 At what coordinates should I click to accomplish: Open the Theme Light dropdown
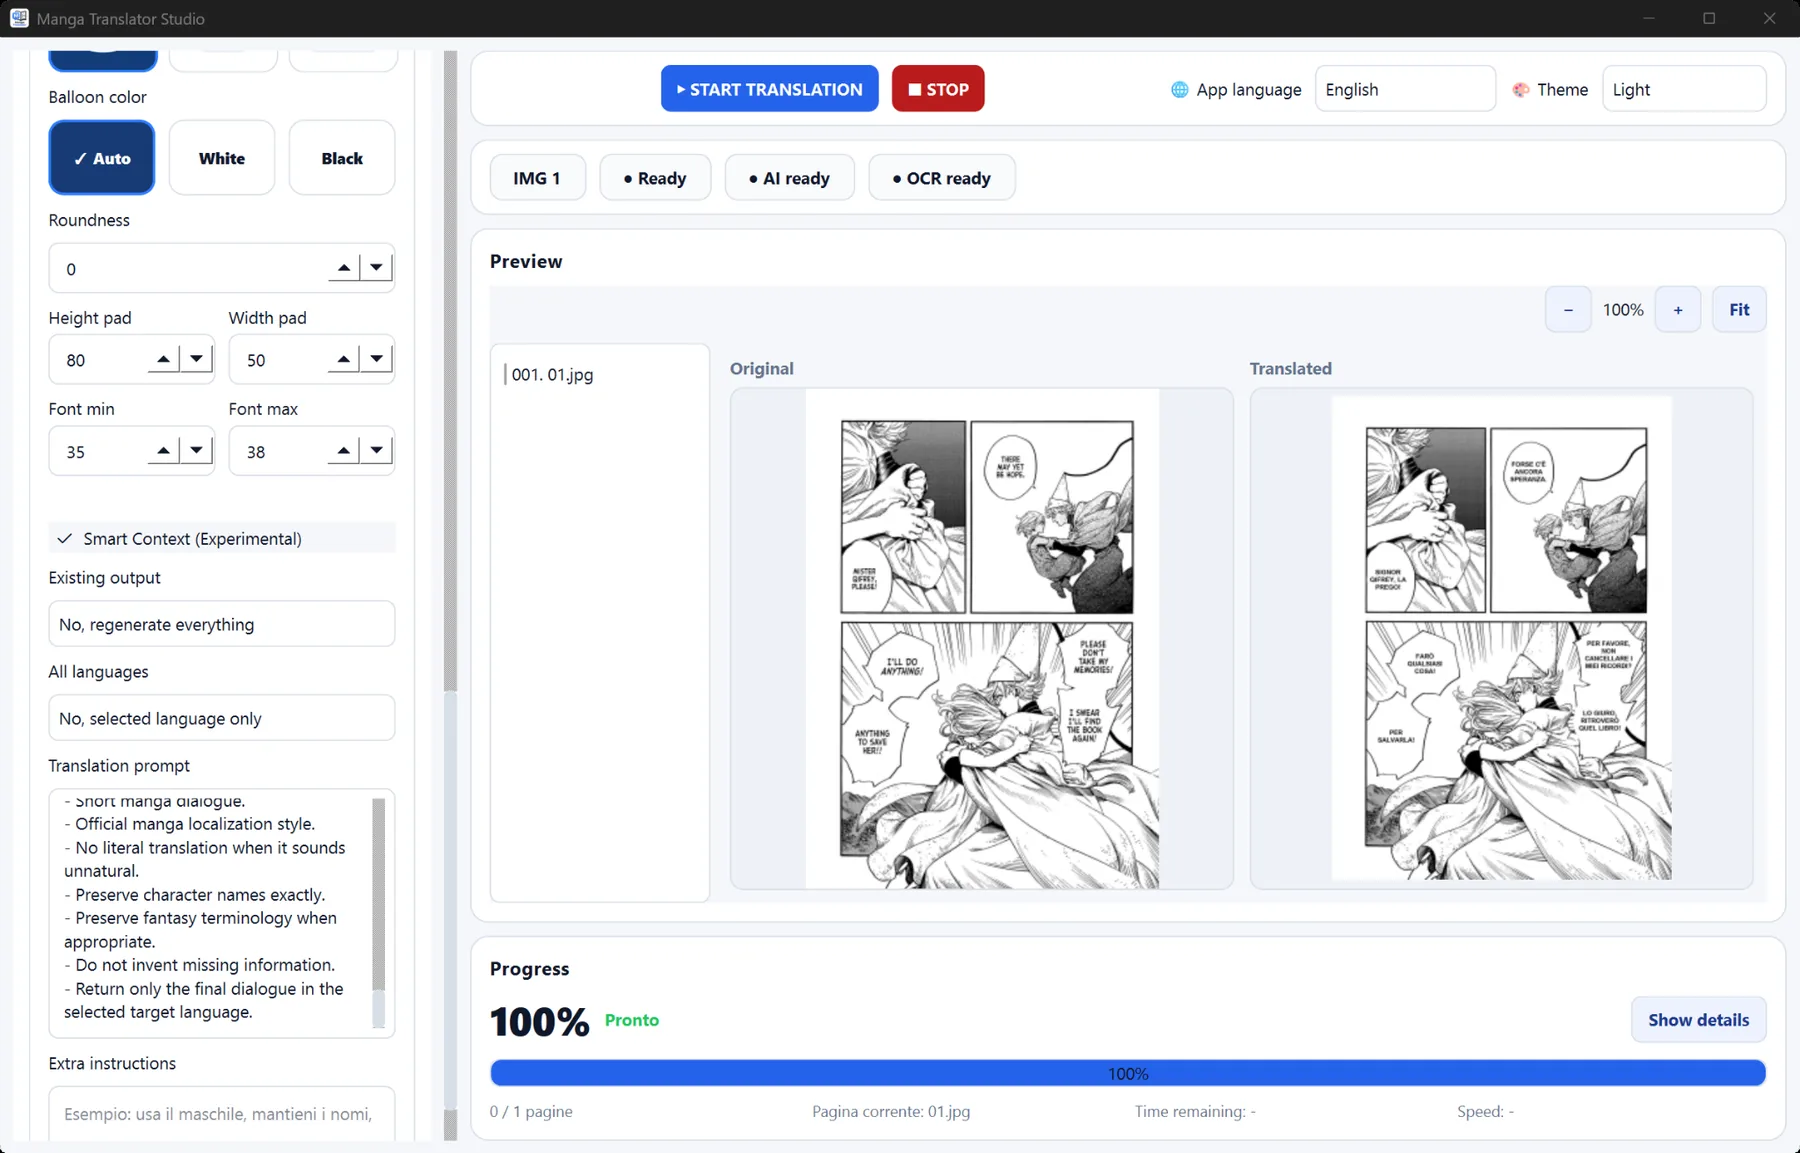click(1684, 89)
